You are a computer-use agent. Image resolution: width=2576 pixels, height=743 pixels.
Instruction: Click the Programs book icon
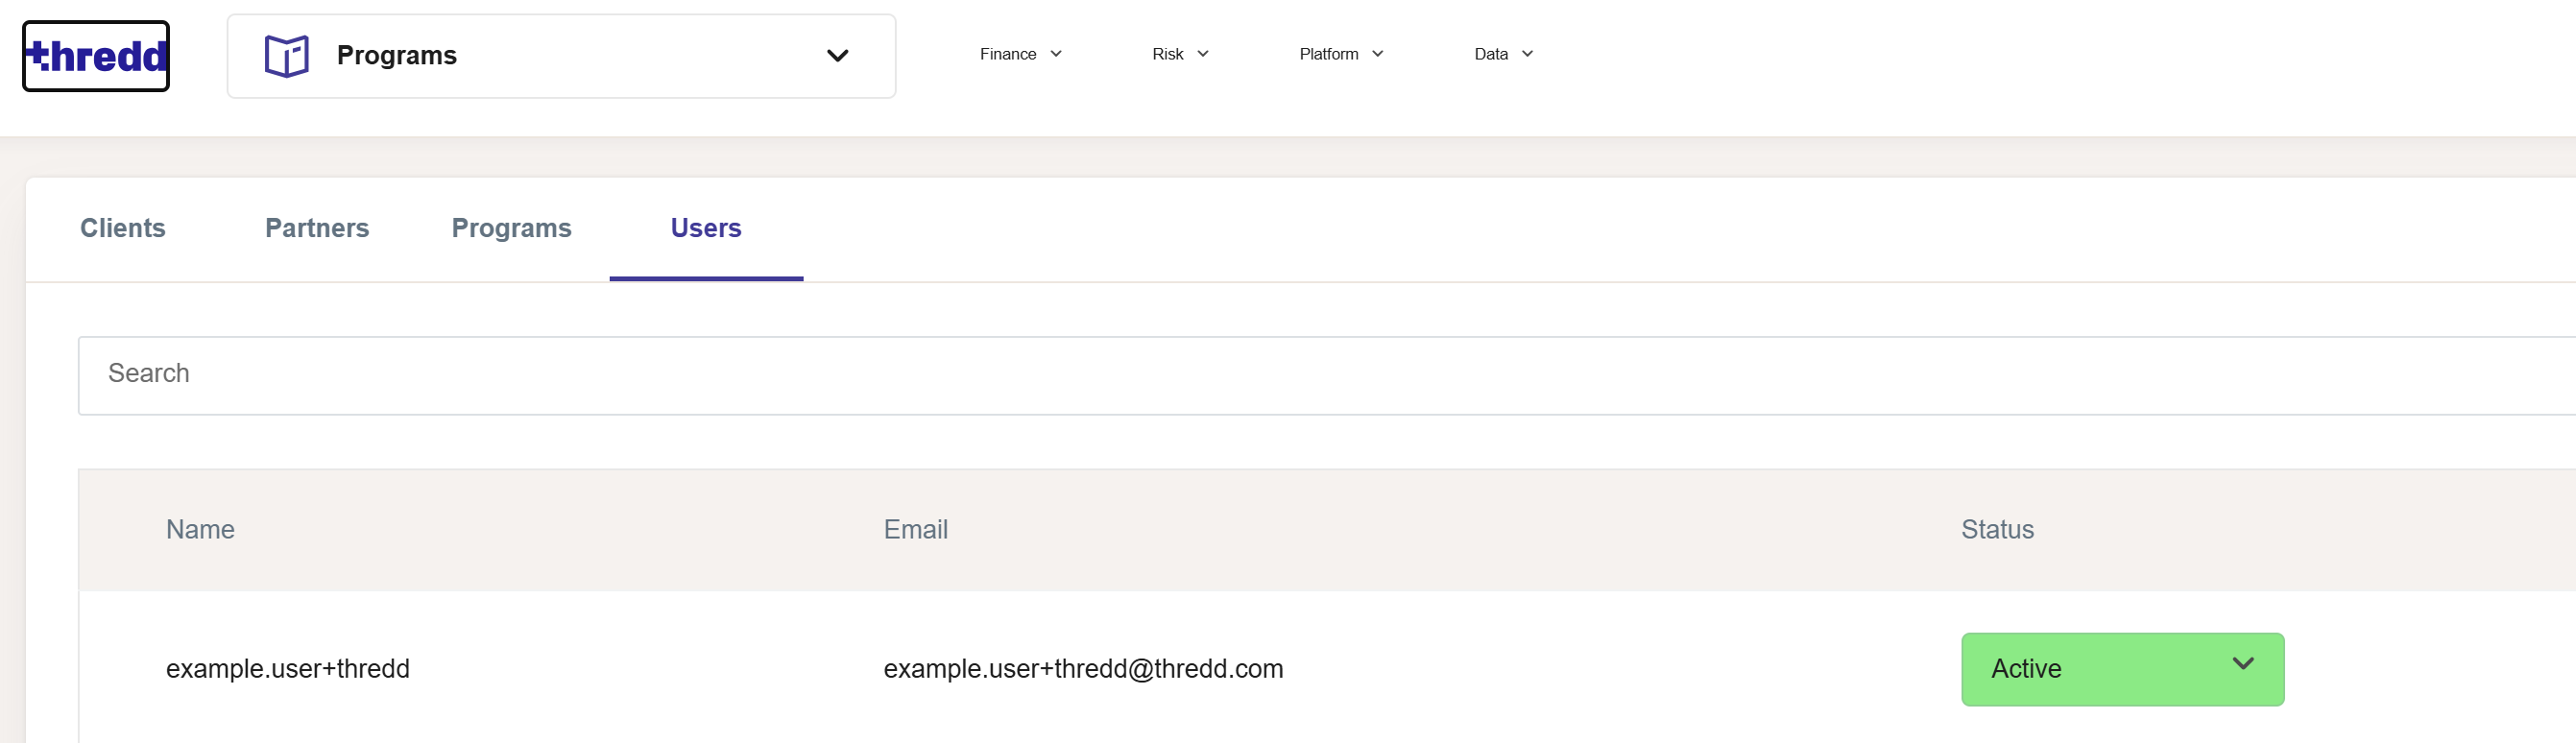coord(287,56)
